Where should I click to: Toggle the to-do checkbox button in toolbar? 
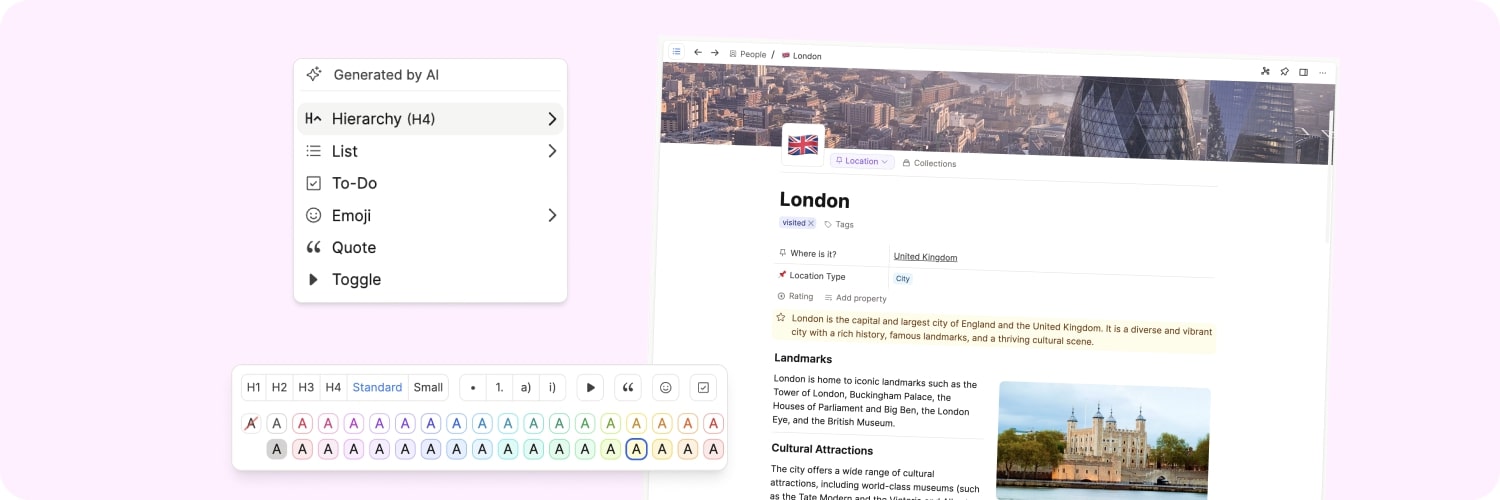[703, 388]
